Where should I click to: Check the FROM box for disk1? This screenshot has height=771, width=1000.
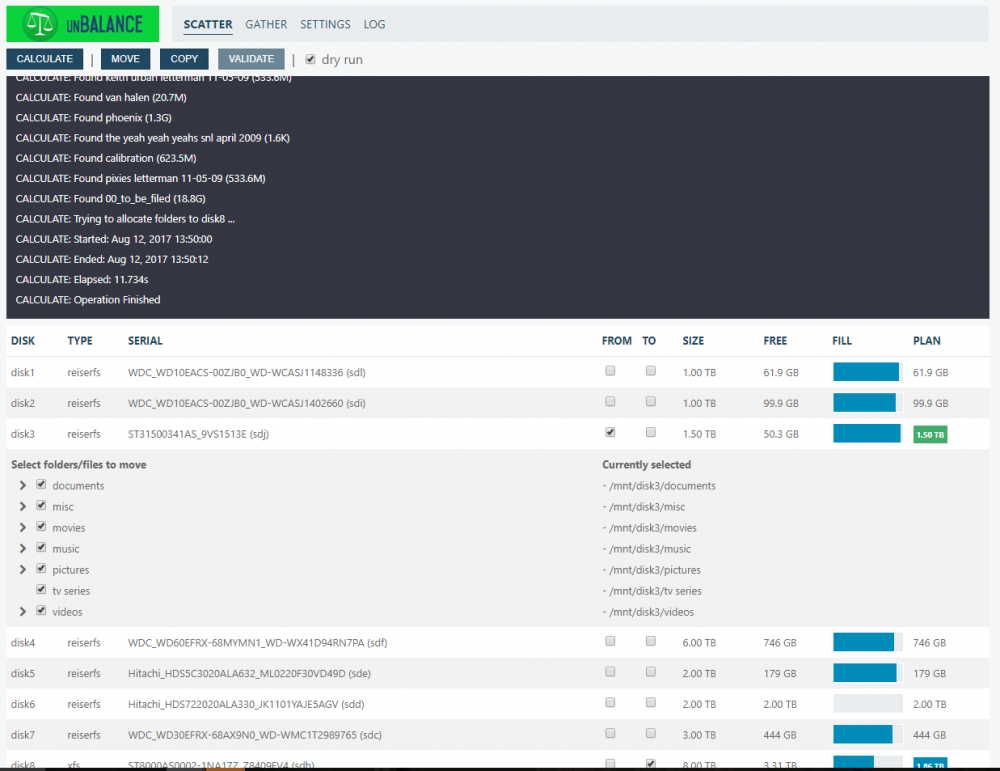pos(610,371)
